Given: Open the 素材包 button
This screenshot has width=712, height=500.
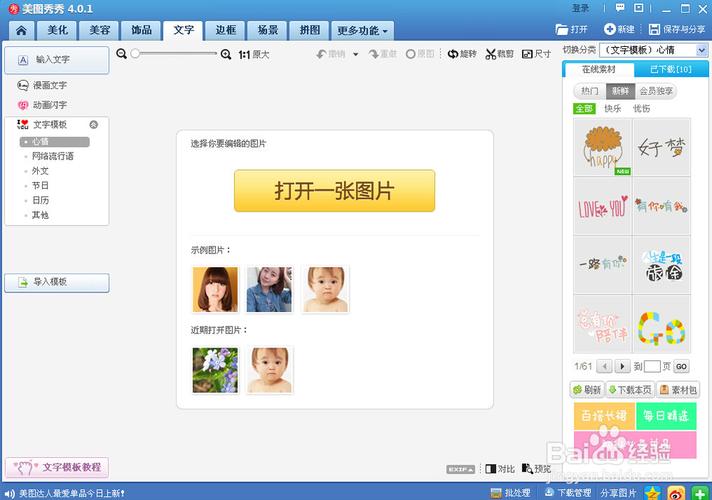Looking at the screenshot, I should (678, 390).
